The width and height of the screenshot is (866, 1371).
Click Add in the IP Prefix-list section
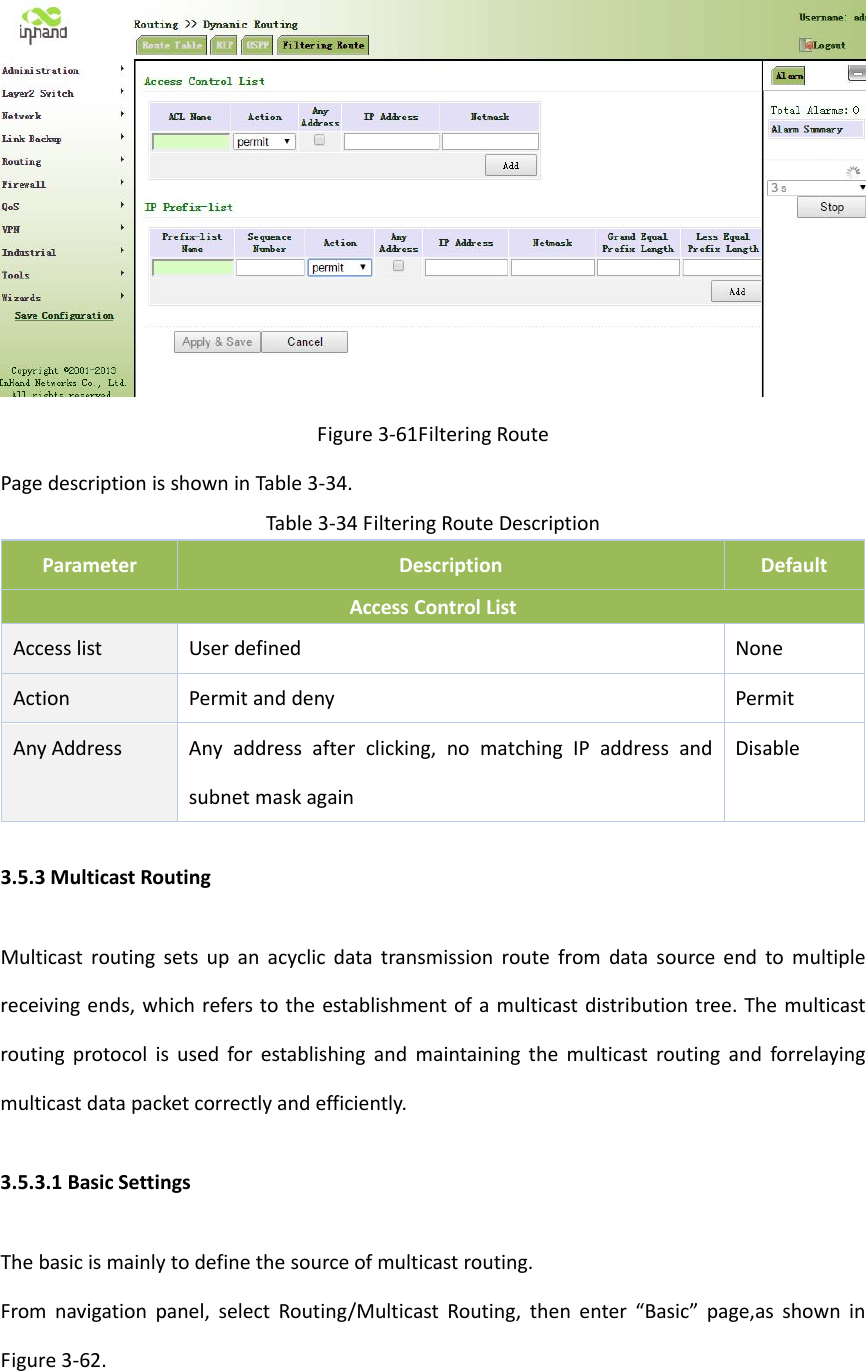[735, 291]
